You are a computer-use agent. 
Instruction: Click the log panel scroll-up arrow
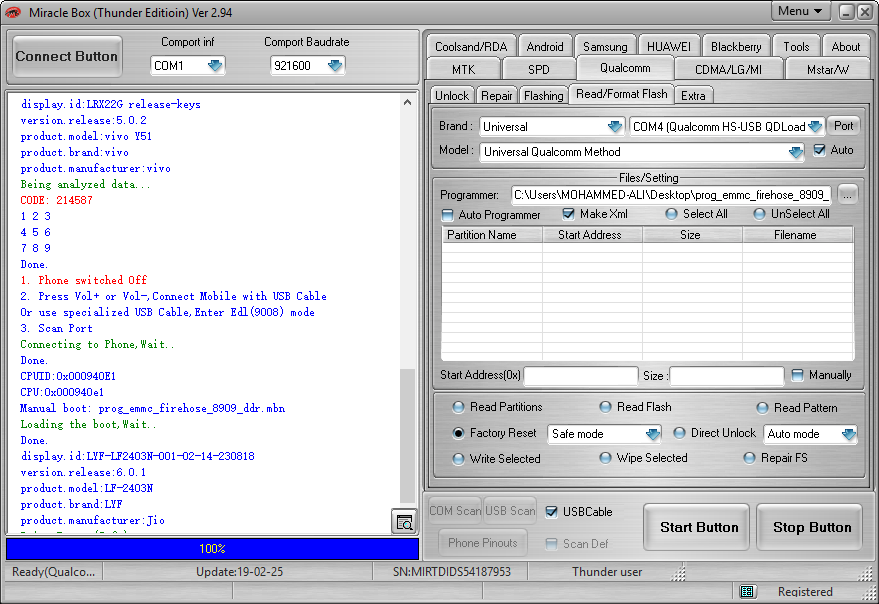coord(408,102)
